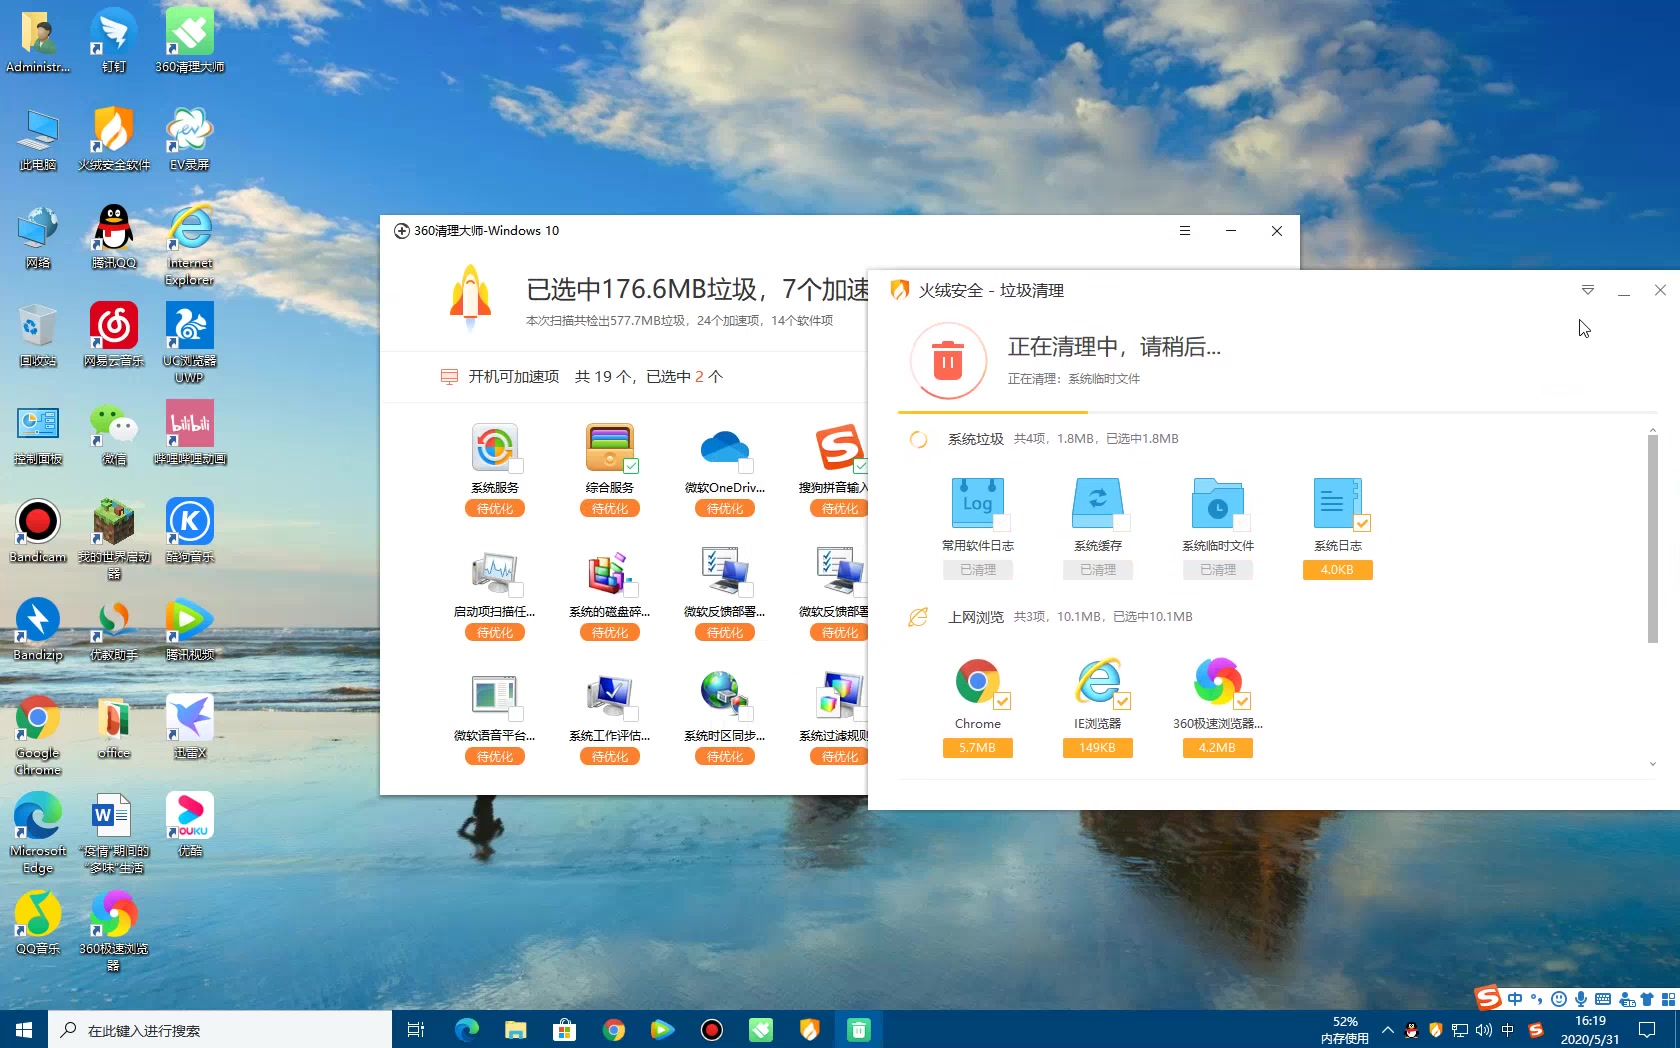Expand hidden system tray icons arrow
The height and width of the screenshot is (1048, 1680).
[x=1388, y=1029]
